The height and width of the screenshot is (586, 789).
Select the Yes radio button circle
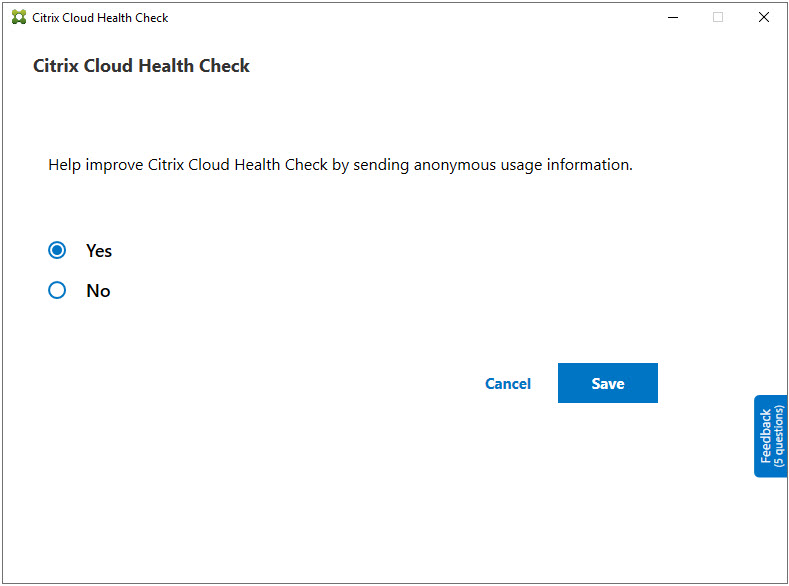pos(57,250)
